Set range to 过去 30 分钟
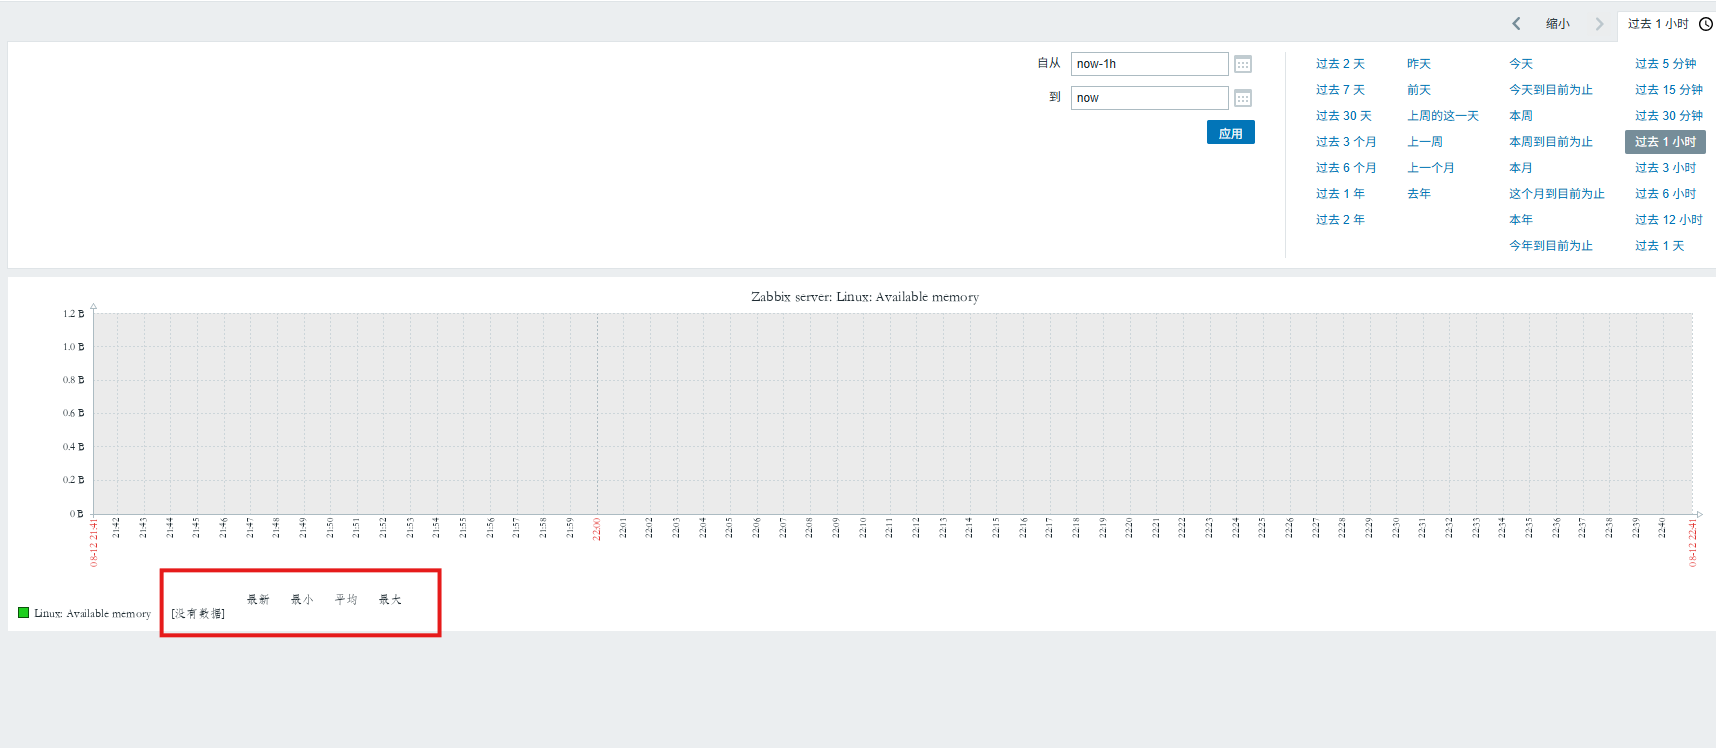This screenshot has height=748, width=1716. (1669, 116)
